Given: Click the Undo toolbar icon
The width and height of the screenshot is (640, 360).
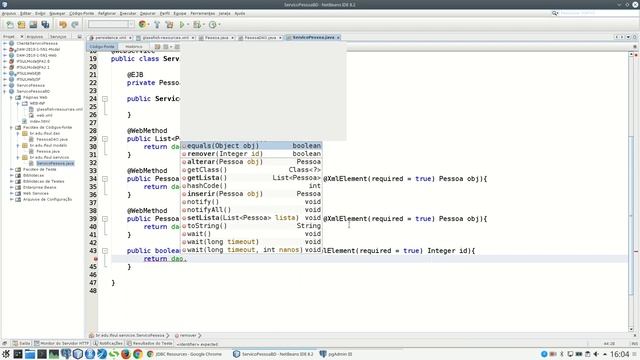Looking at the screenshot, I should 62,25.
